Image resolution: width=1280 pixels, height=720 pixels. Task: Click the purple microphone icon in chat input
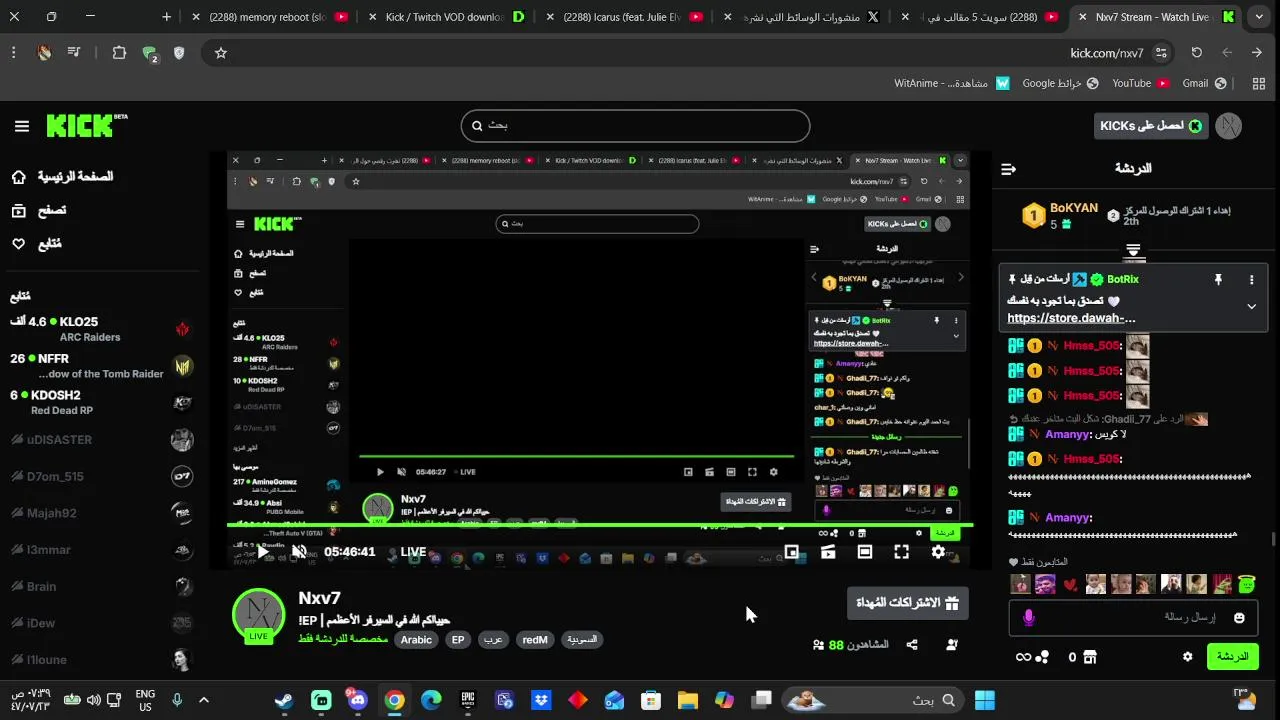click(x=1029, y=618)
